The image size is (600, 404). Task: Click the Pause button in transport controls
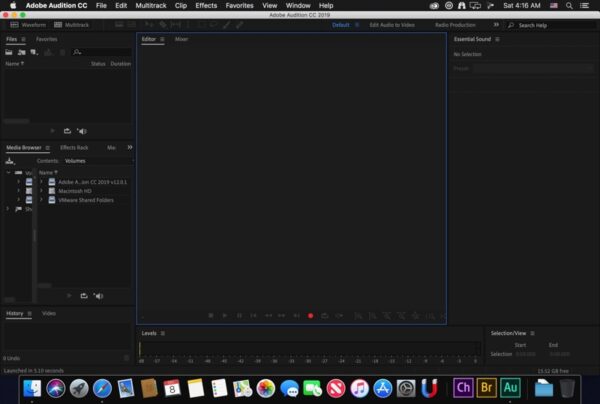(239, 316)
